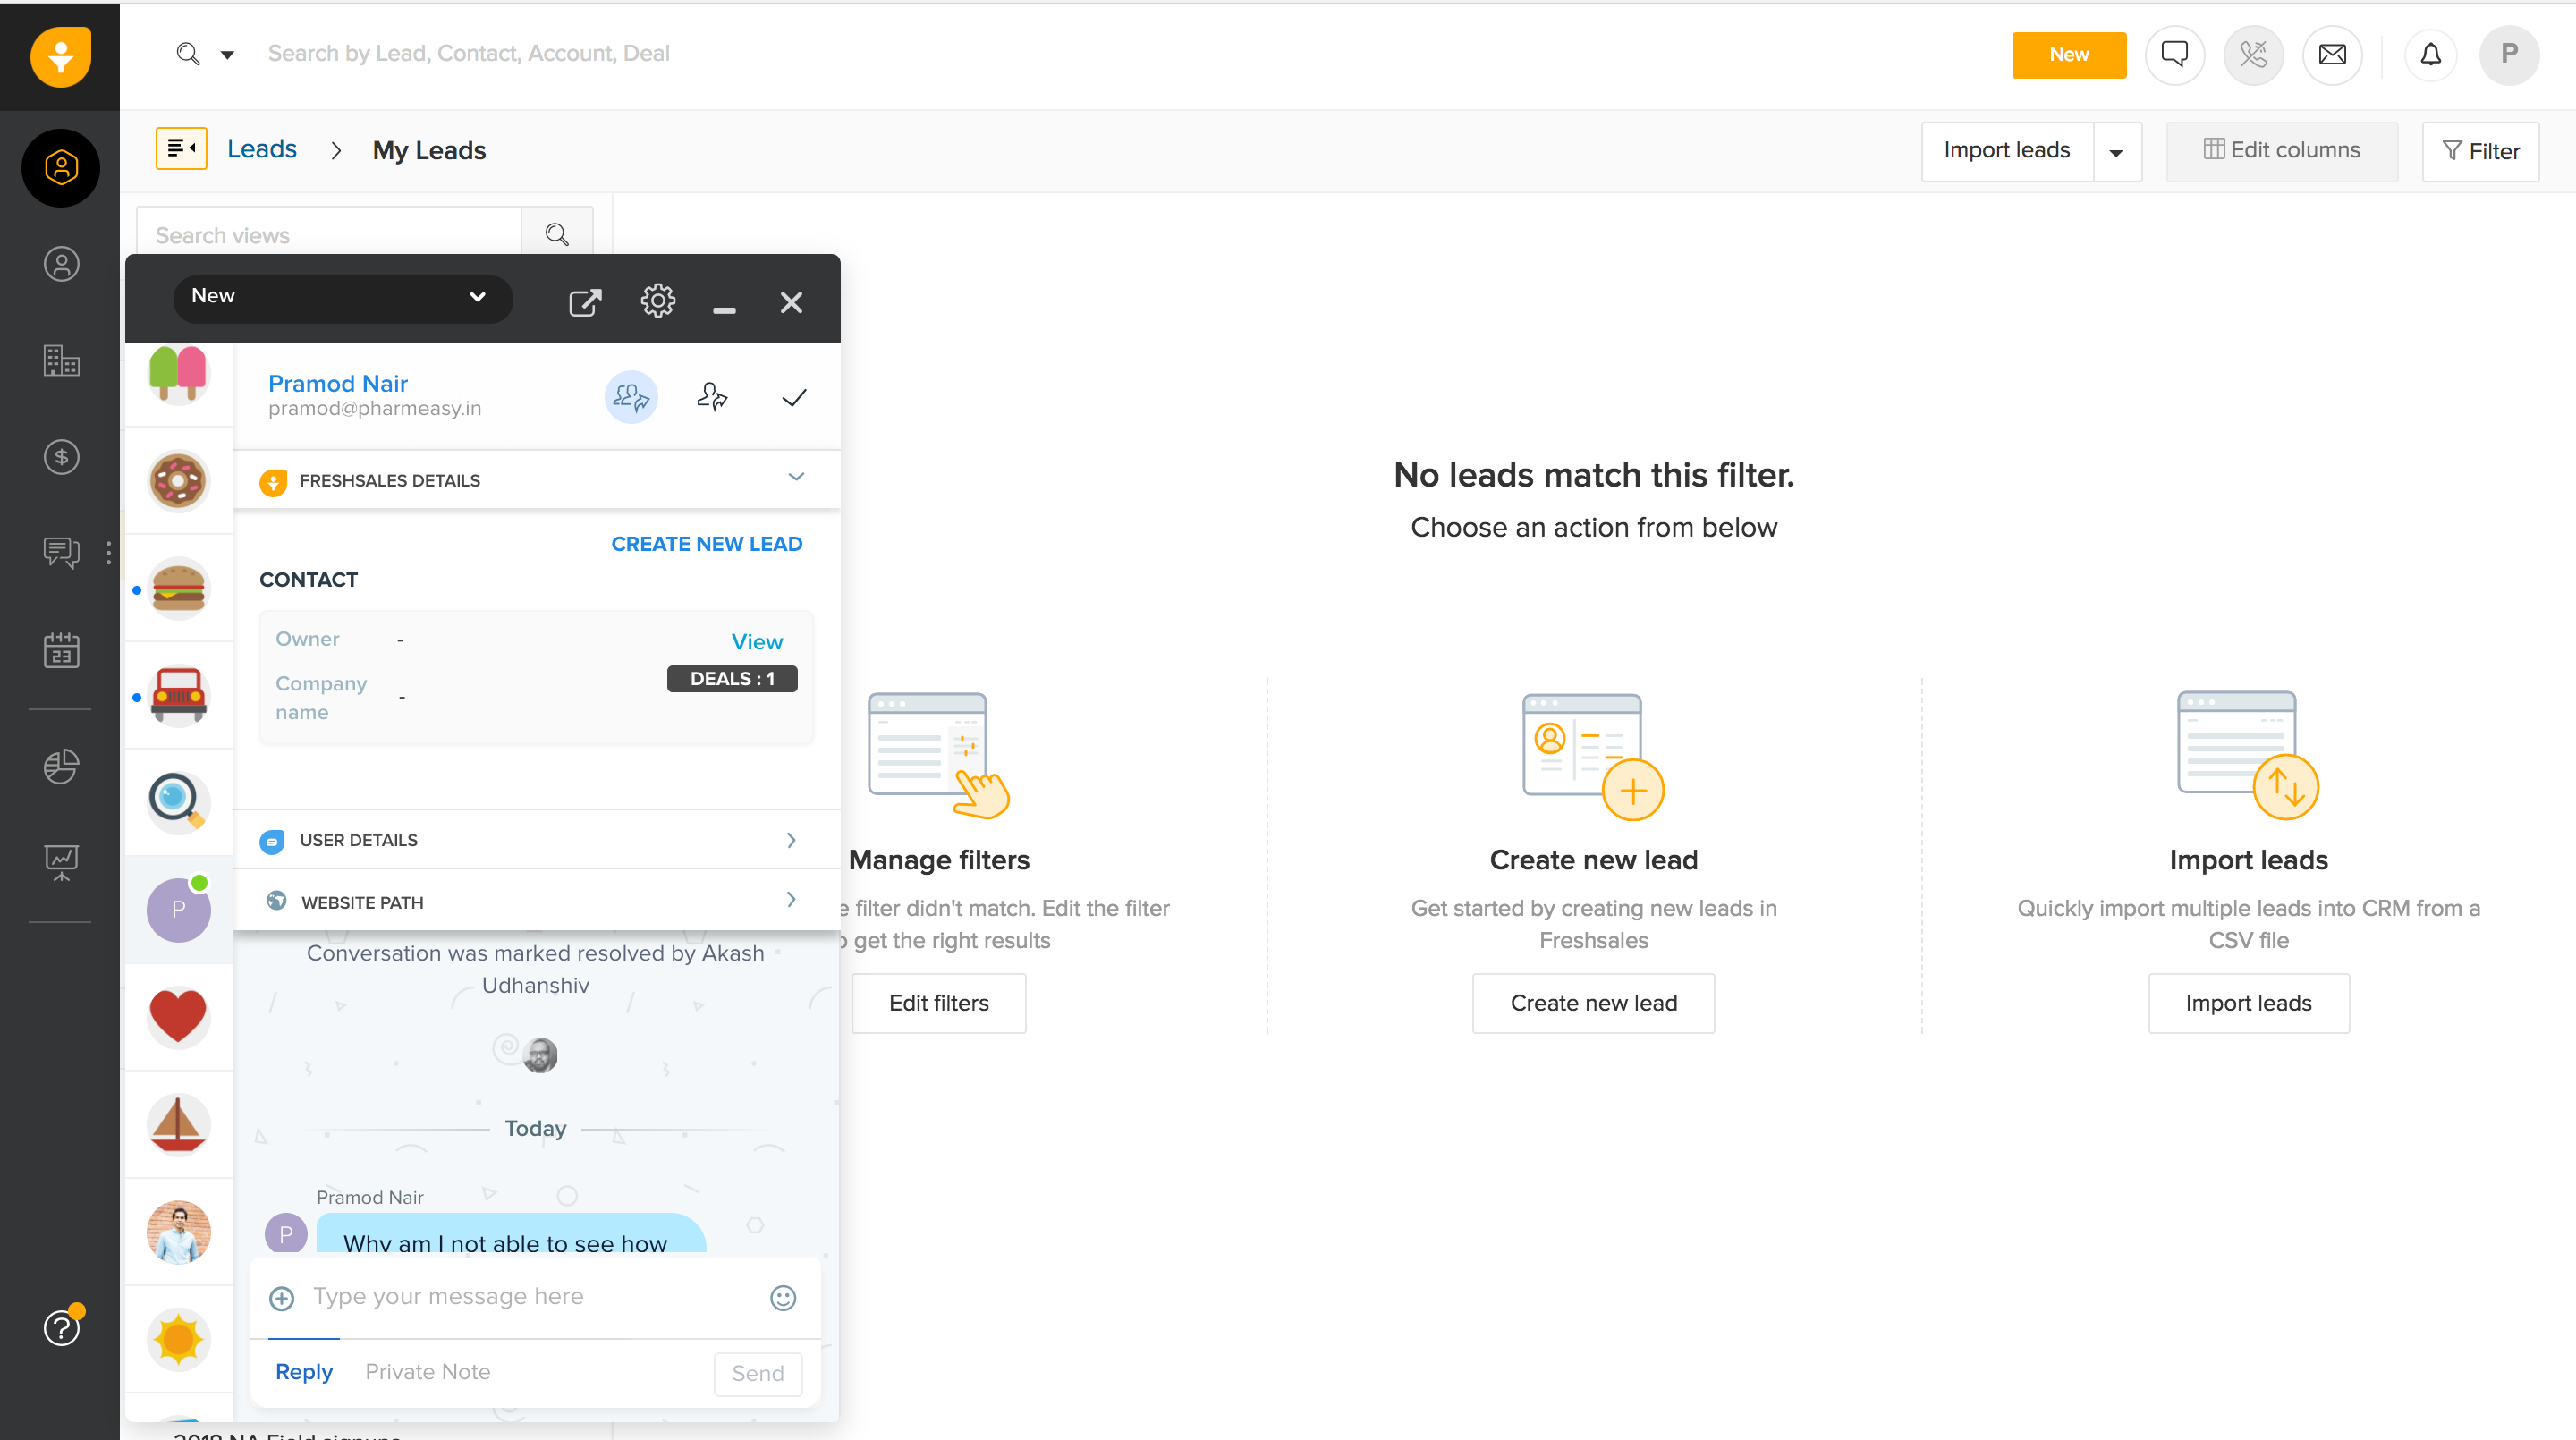Assign the conversation to an agent

click(x=711, y=396)
